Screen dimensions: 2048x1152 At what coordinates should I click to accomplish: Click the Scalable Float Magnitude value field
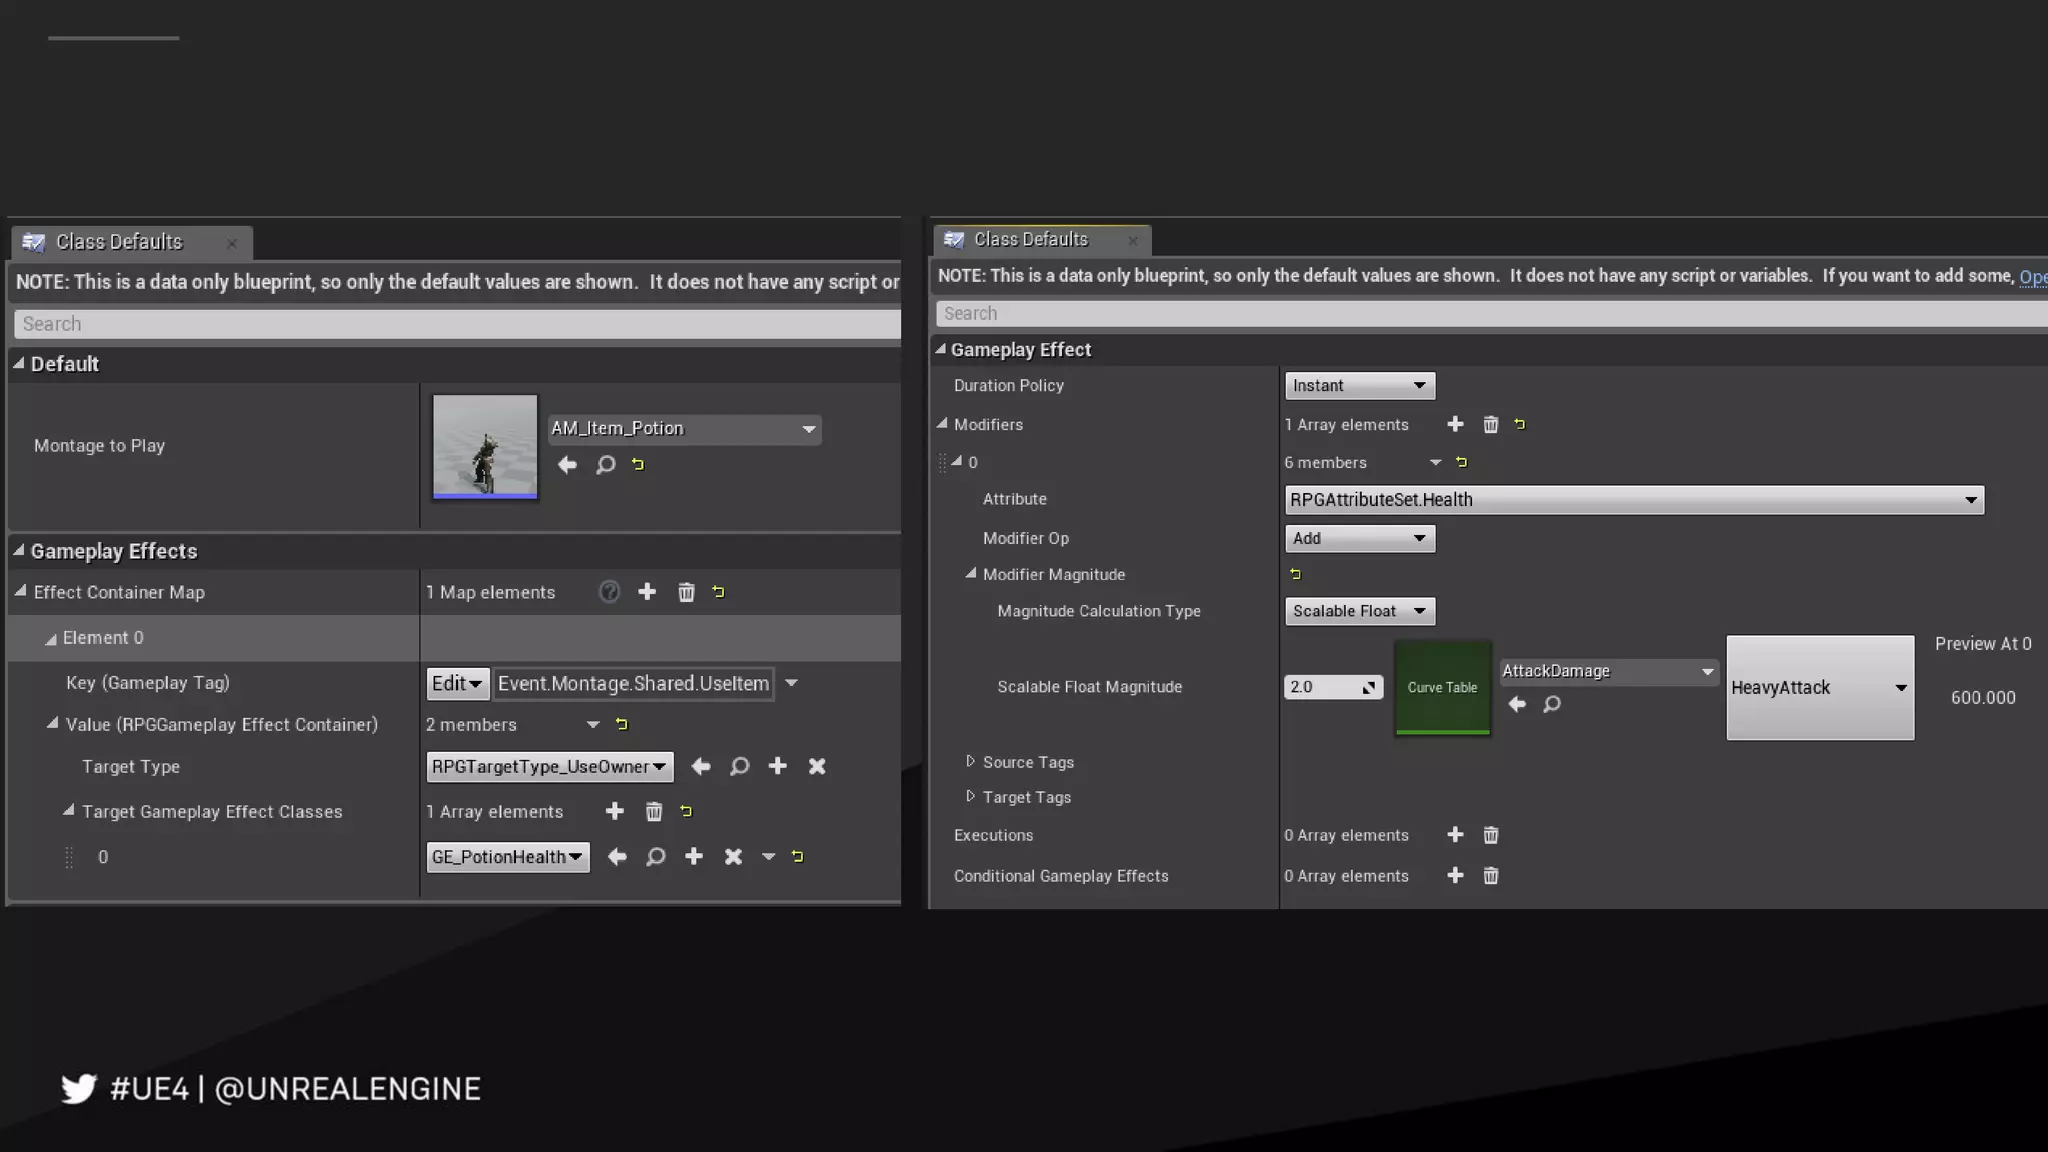point(1322,687)
